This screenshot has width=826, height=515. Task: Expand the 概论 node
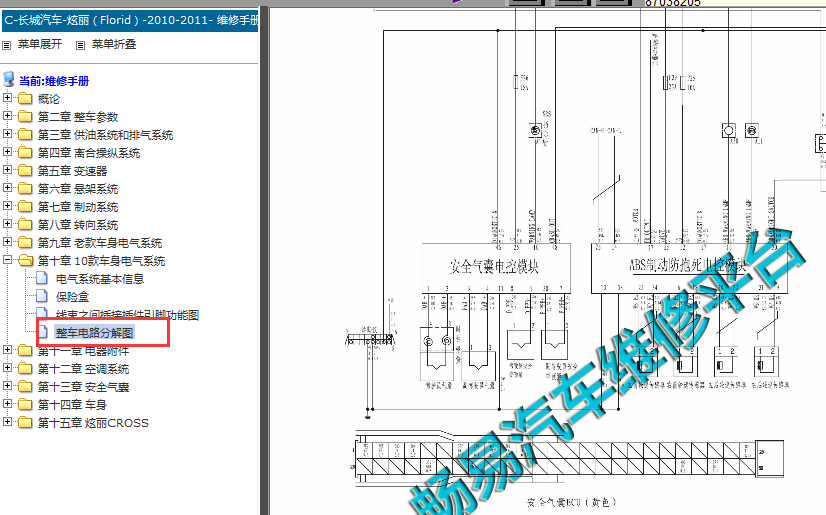point(7,97)
